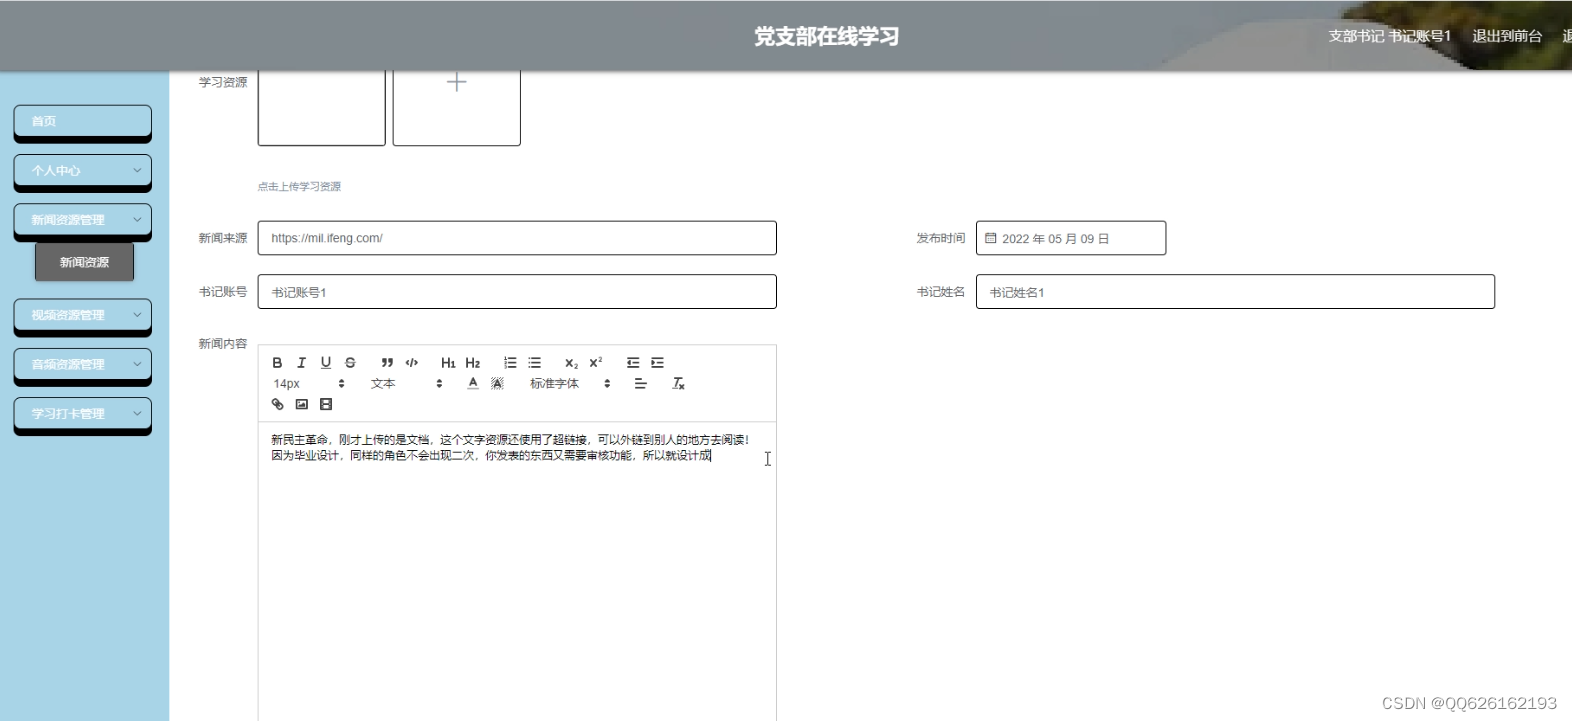1572x721 pixels.
Task: Apply the H2 heading style
Action: coord(473,363)
